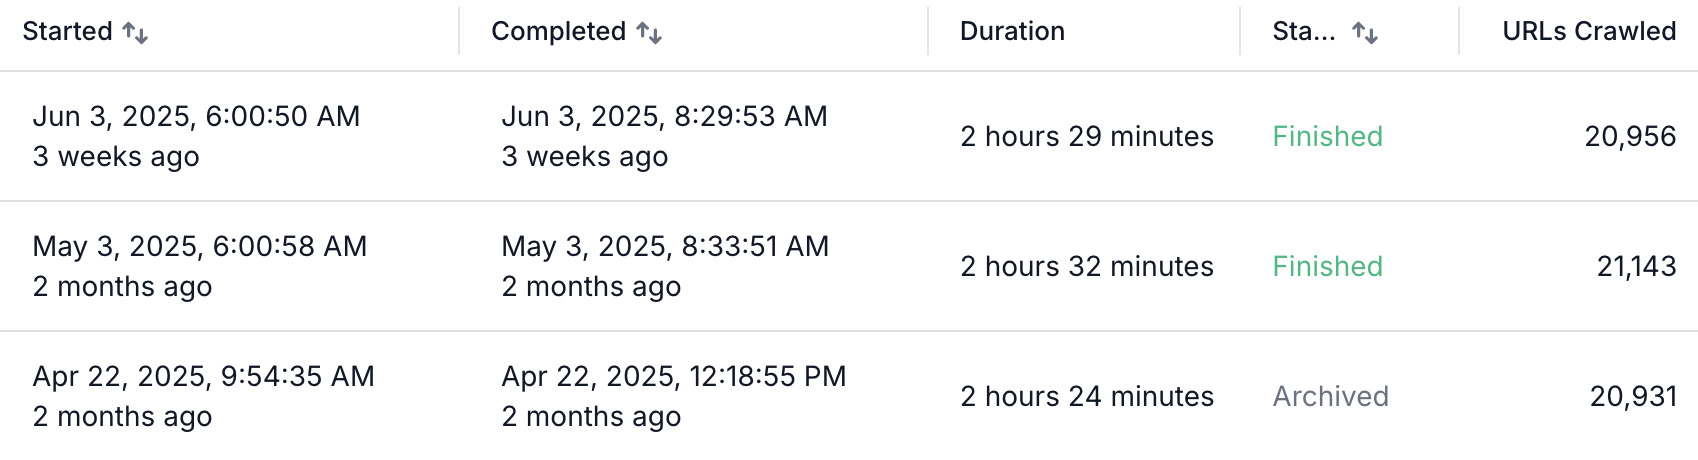Select the 21,143 URLs crawled value
The image size is (1698, 460).
(1636, 266)
